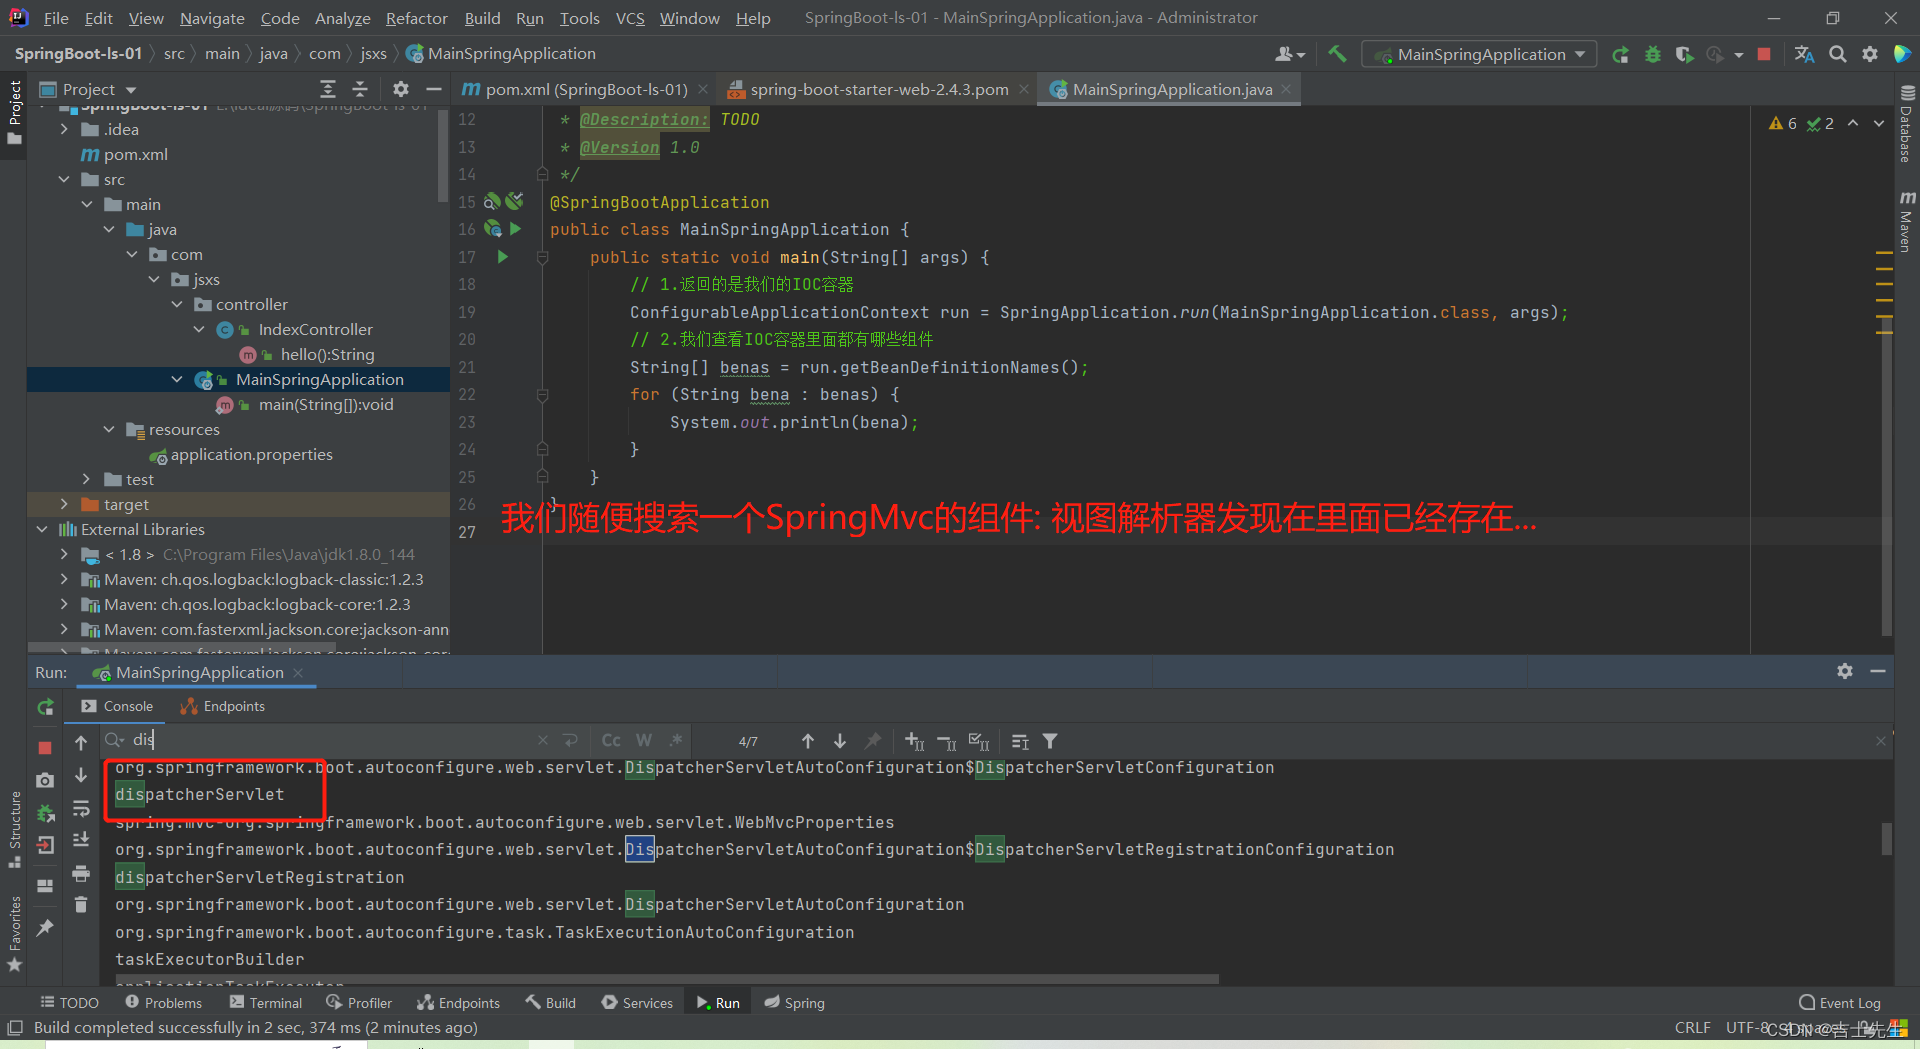Collapse the resources folder
Screen dimensions: 1920x1049
tap(109, 429)
